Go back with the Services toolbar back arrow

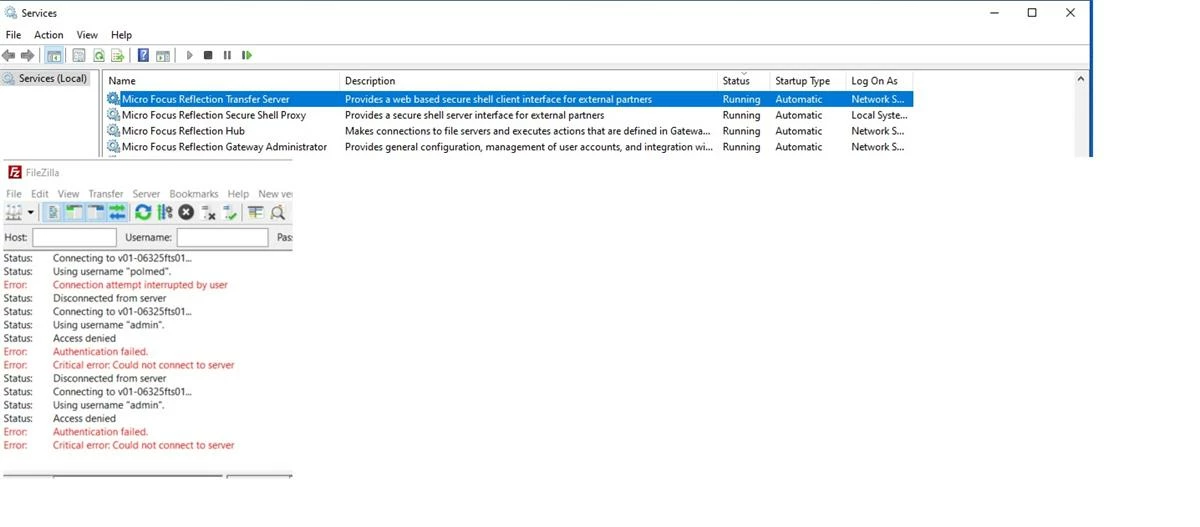point(9,55)
